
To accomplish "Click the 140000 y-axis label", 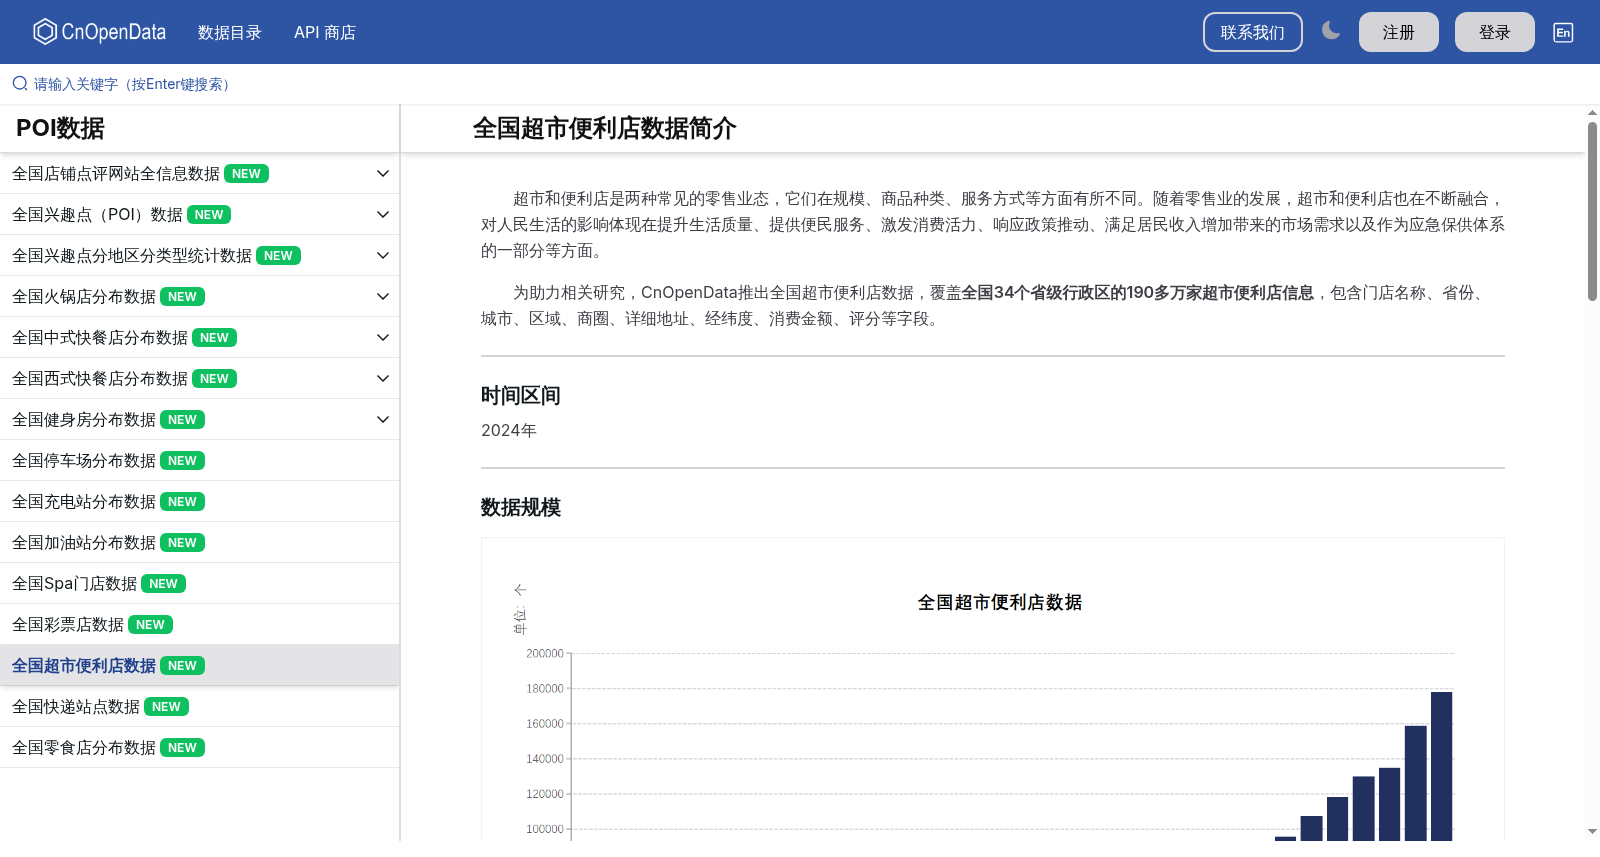I will [545, 759].
